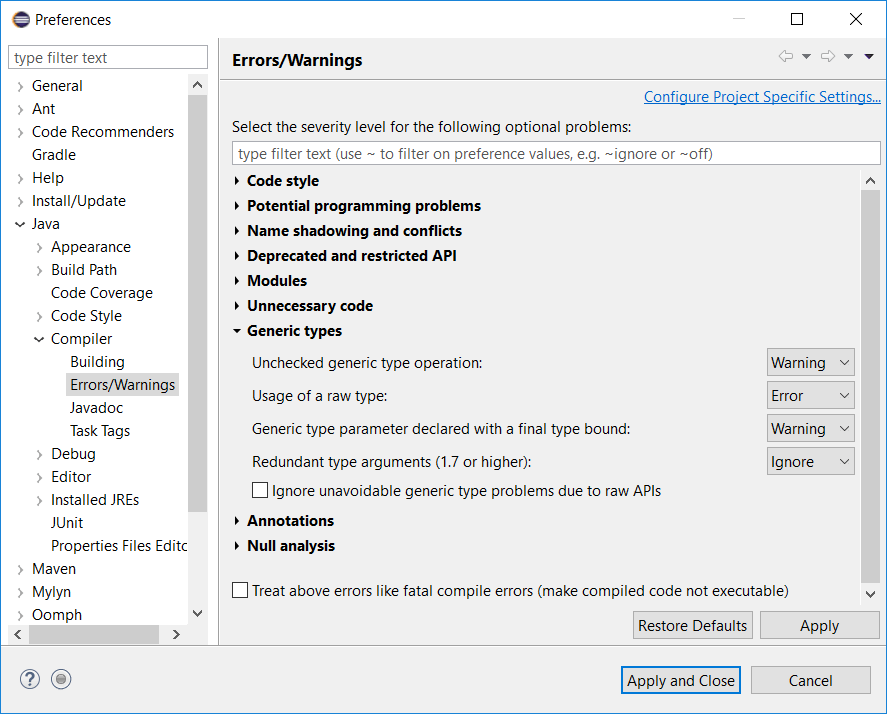The height and width of the screenshot is (714, 887).
Task: Select Errors/Warnings tree item
Action: click(x=123, y=385)
